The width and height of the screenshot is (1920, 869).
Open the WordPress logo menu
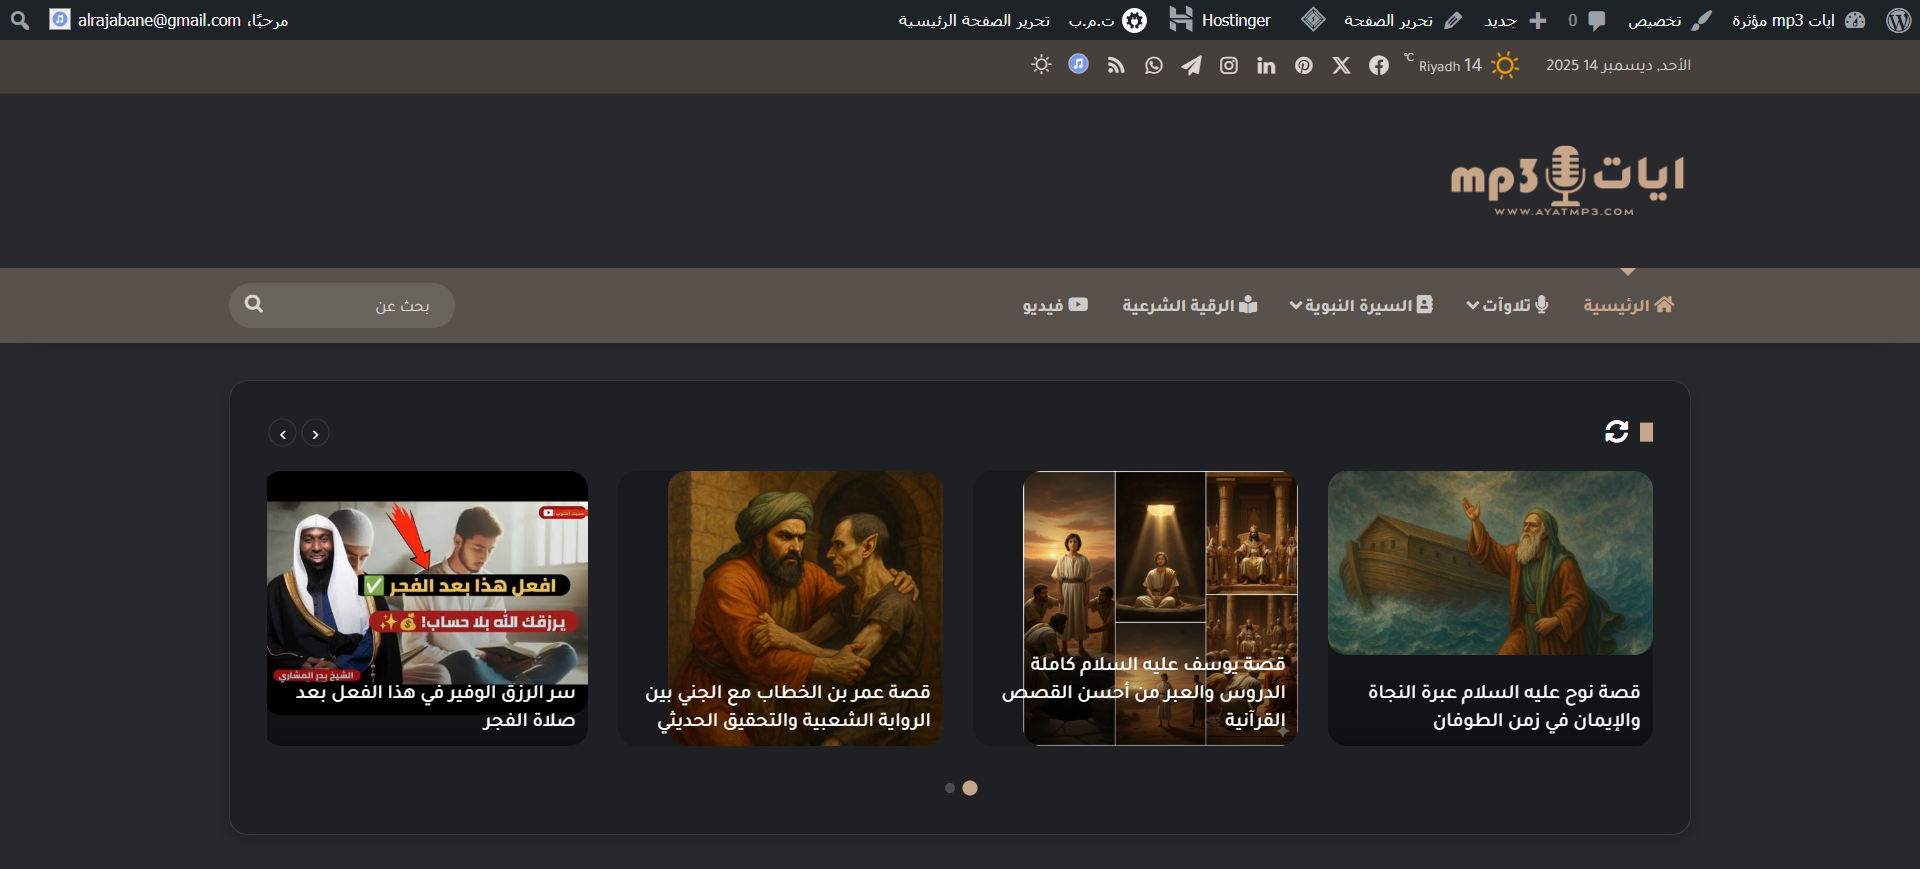1898,20
